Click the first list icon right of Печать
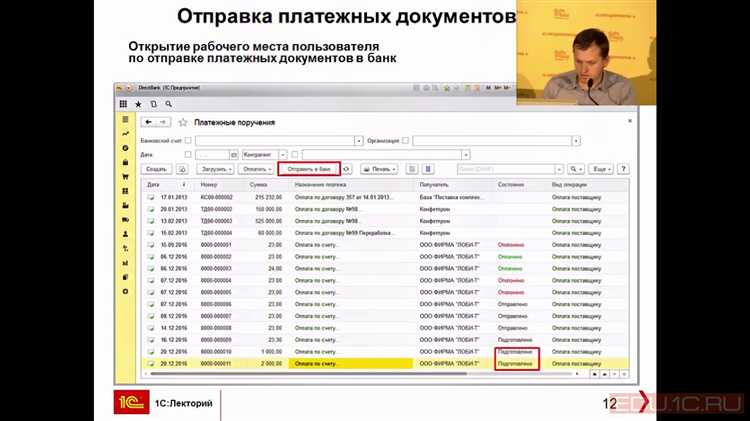 point(412,169)
